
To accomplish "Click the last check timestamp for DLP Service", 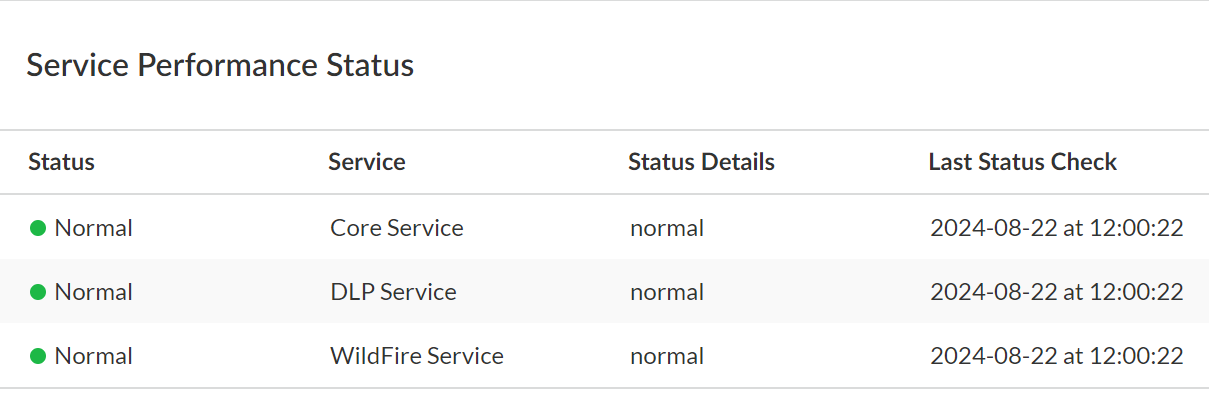I will click(1056, 292).
